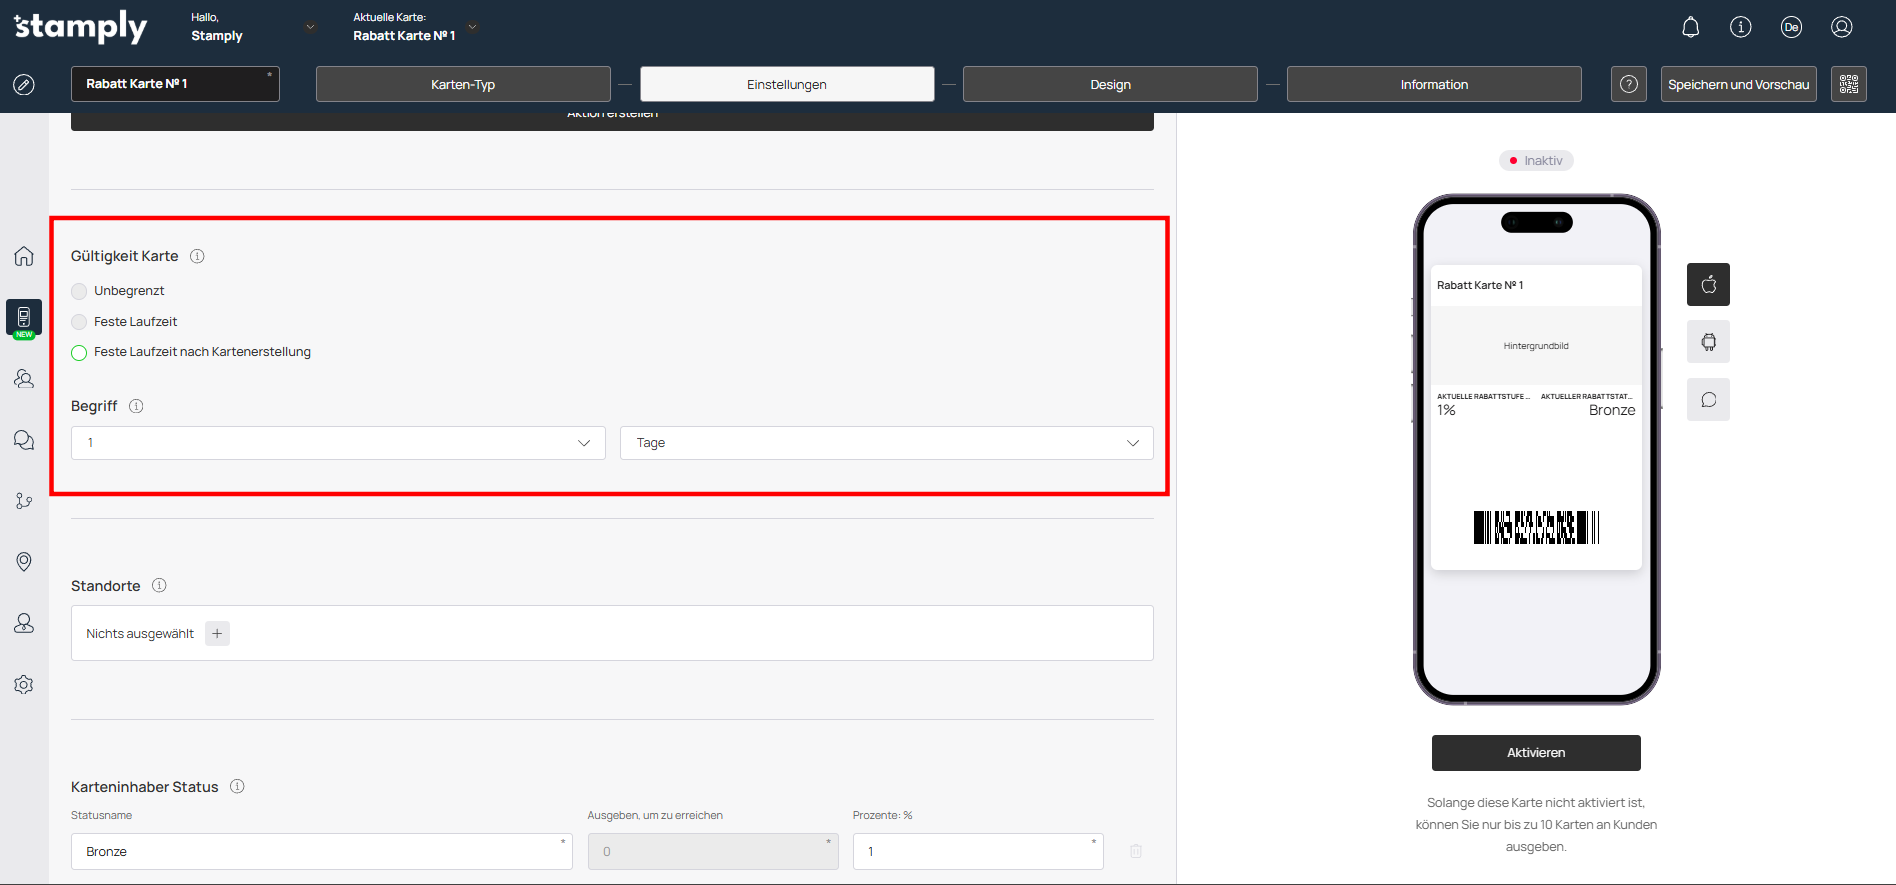Switch preview to Android wallet view
The height and width of the screenshot is (885, 1896).
tap(1708, 342)
